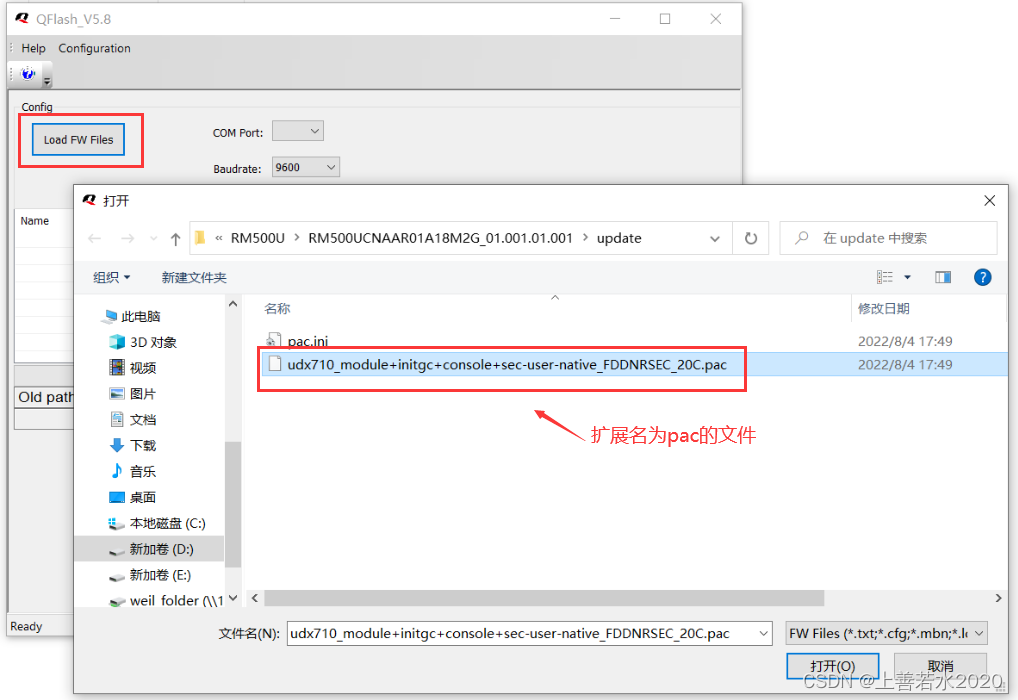Click the QFlash help toolbar icon
Image resolution: width=1018 pixels, height=700 pixels.
point(28,73)
